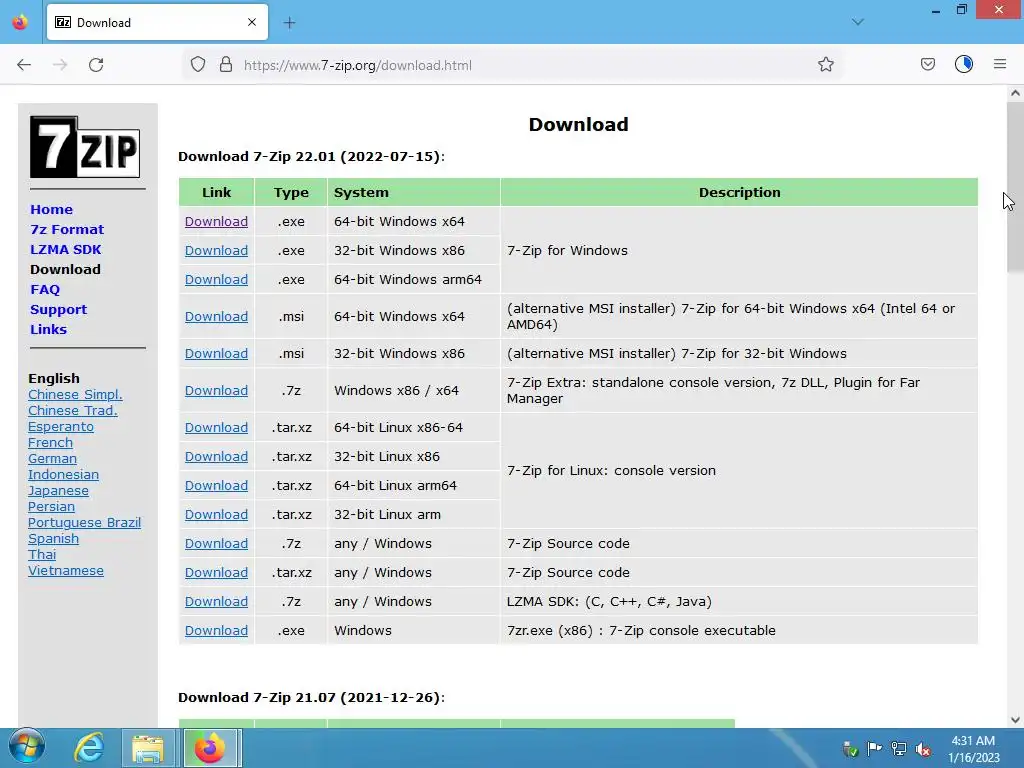
Task: Launch Internet Explorer from taskbar
Action: [89, 748]
